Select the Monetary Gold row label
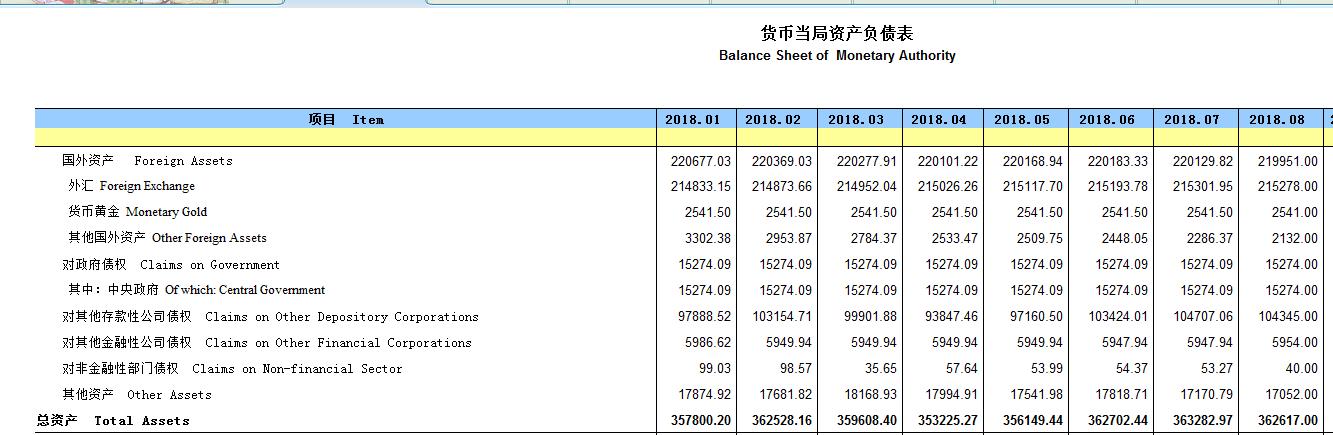 point(135,212)
